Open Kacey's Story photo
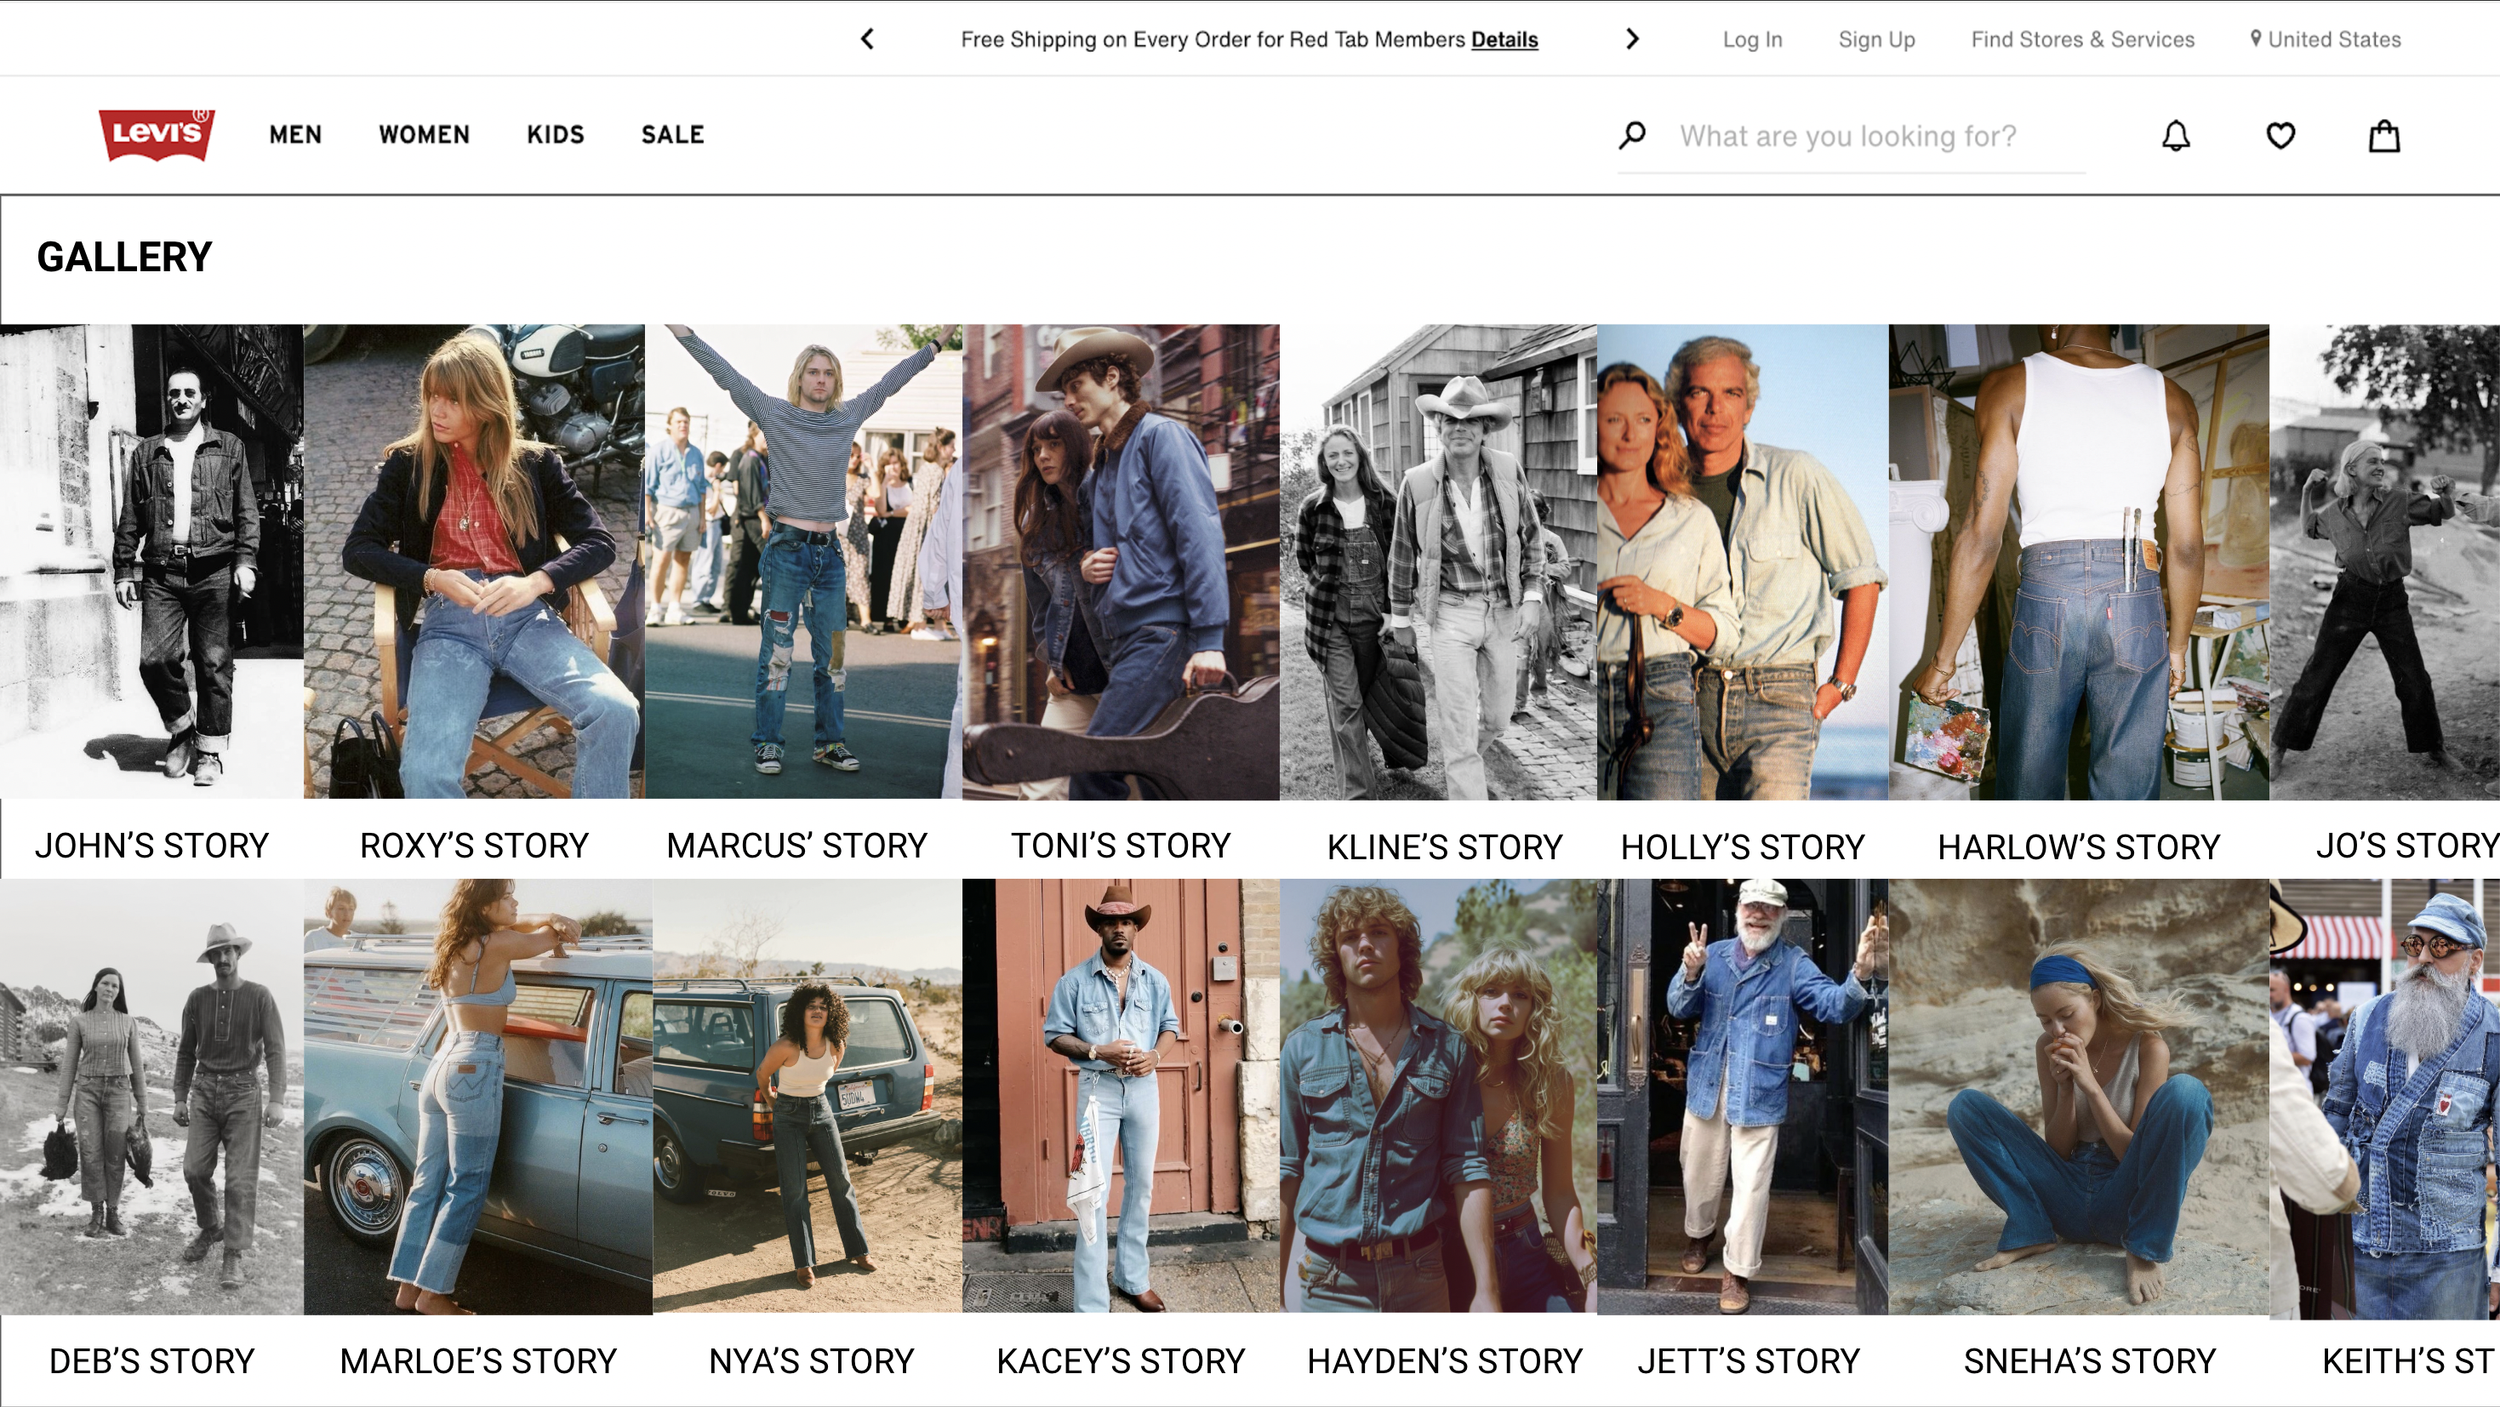 click(x=1120, y=1095)
